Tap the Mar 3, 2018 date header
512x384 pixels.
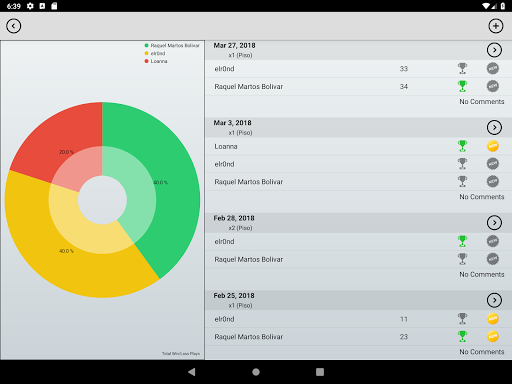click(x=232, y=123)
